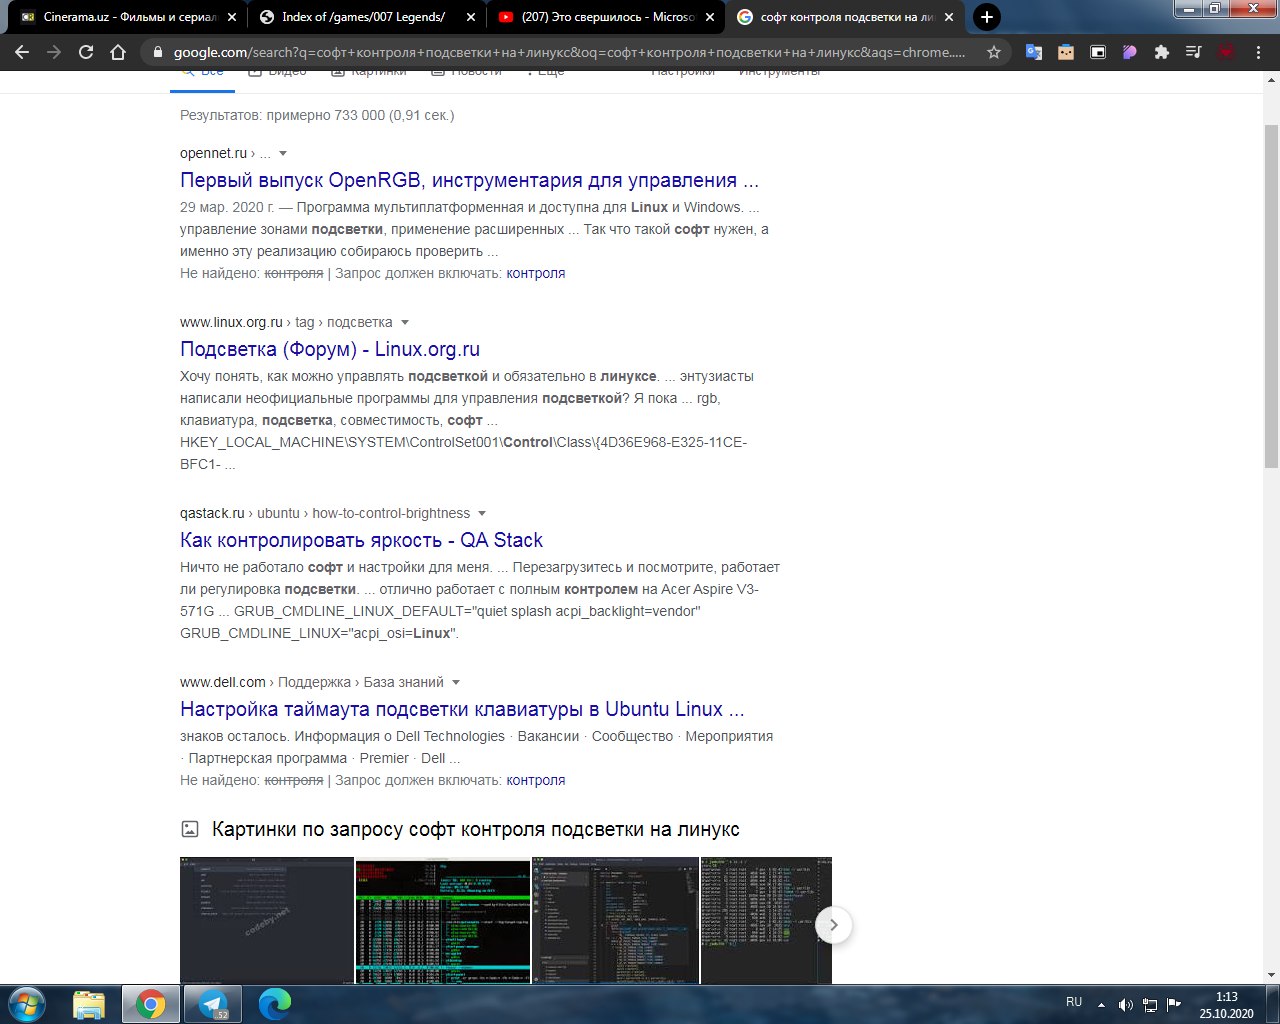Switch the RU keyboard language indicator

(x=1074, y=1002)
